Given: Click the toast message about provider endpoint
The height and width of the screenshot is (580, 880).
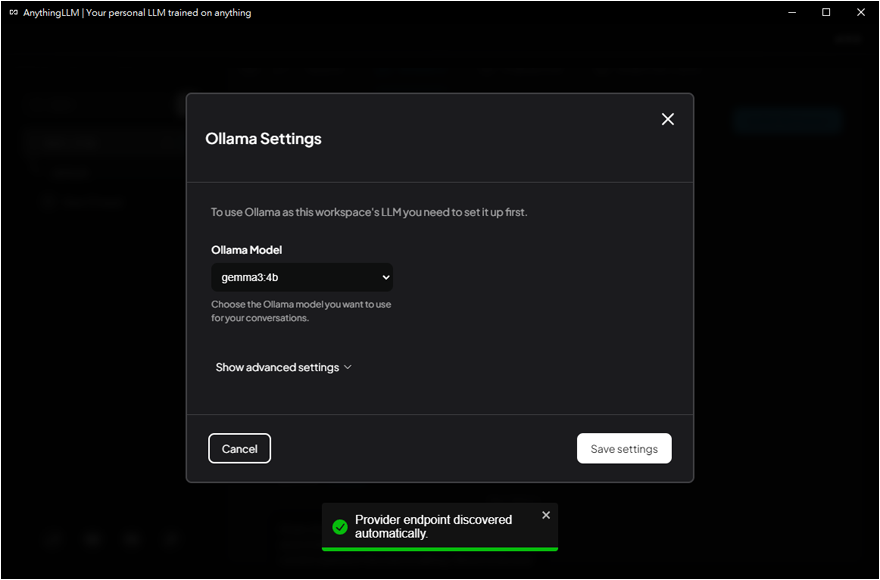Looking at the screenshot, I should tap(433, 526).
